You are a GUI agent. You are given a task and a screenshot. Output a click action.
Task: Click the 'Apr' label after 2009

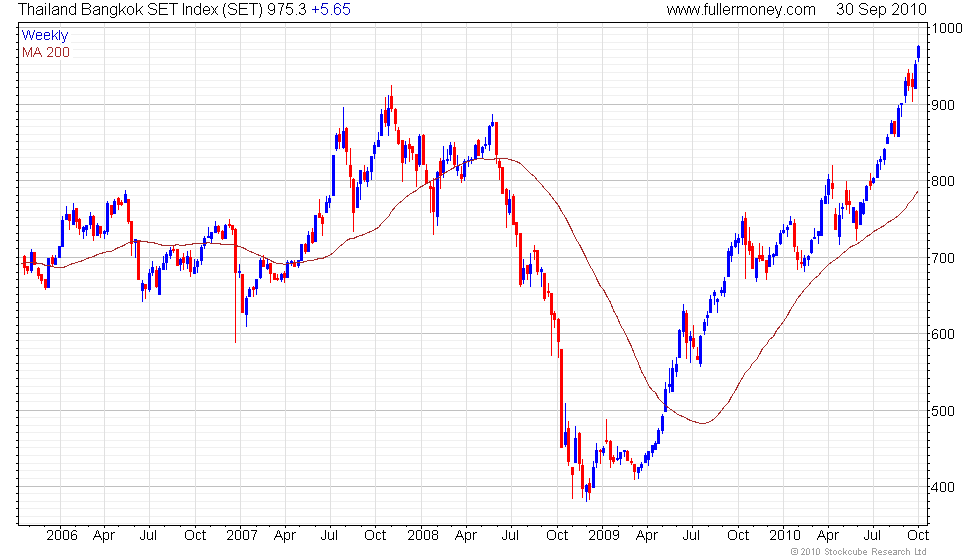click(647, 536)
